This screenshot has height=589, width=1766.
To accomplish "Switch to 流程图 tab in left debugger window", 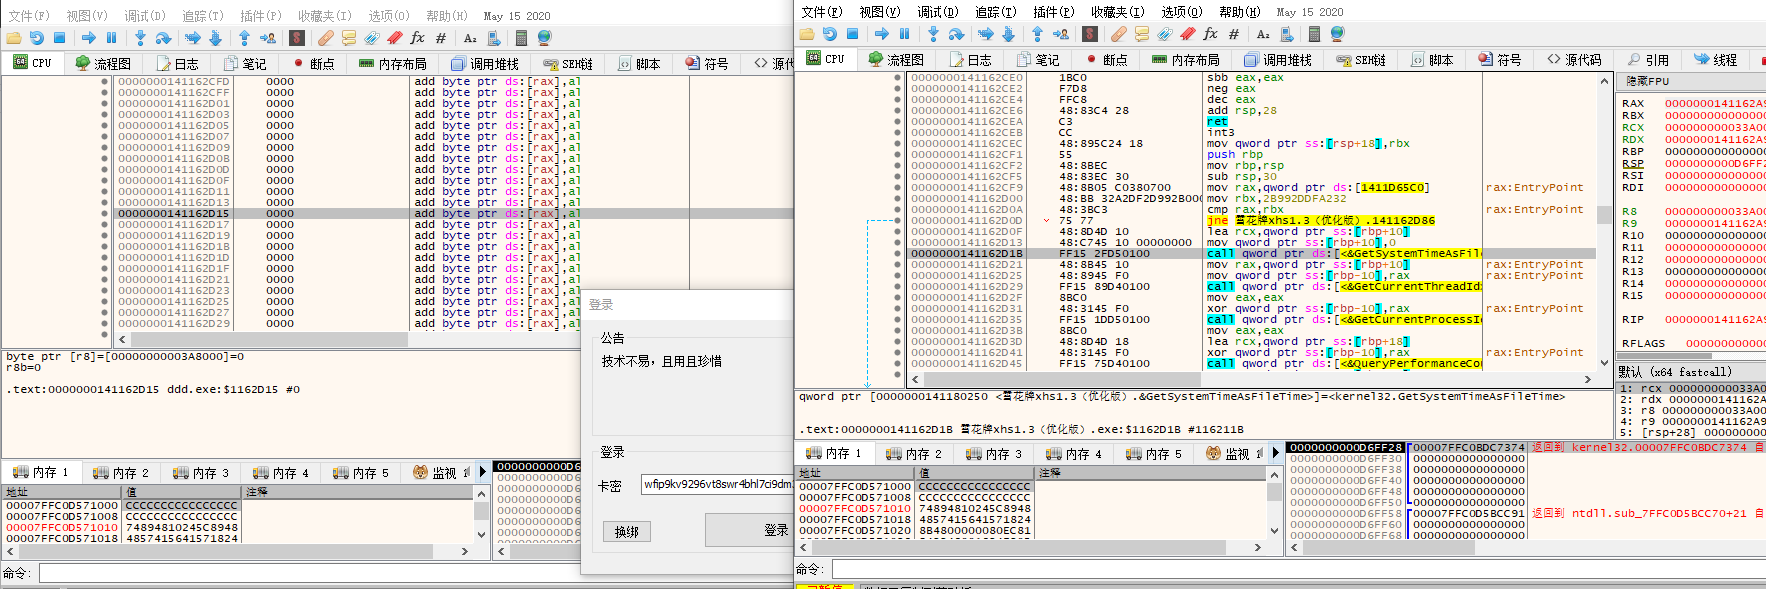I will (103, 63).
